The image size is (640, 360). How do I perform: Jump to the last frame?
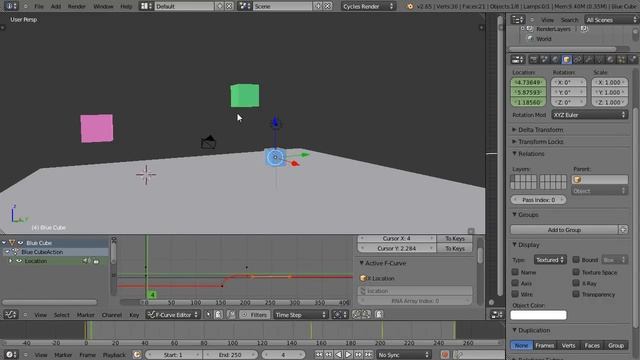368,355
